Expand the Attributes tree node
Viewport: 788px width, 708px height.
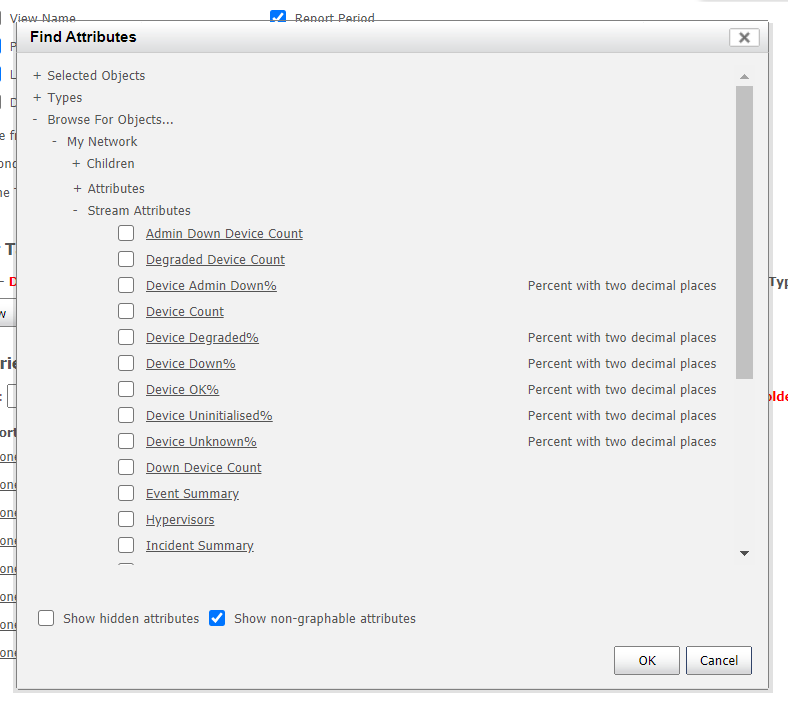pyautogui.click(x=77, y=189)
